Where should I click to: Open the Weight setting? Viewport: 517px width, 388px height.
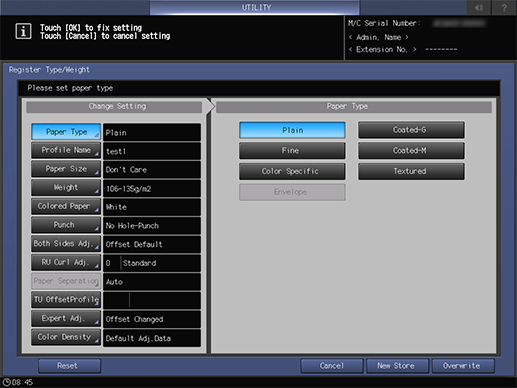[x=66, y=188]
